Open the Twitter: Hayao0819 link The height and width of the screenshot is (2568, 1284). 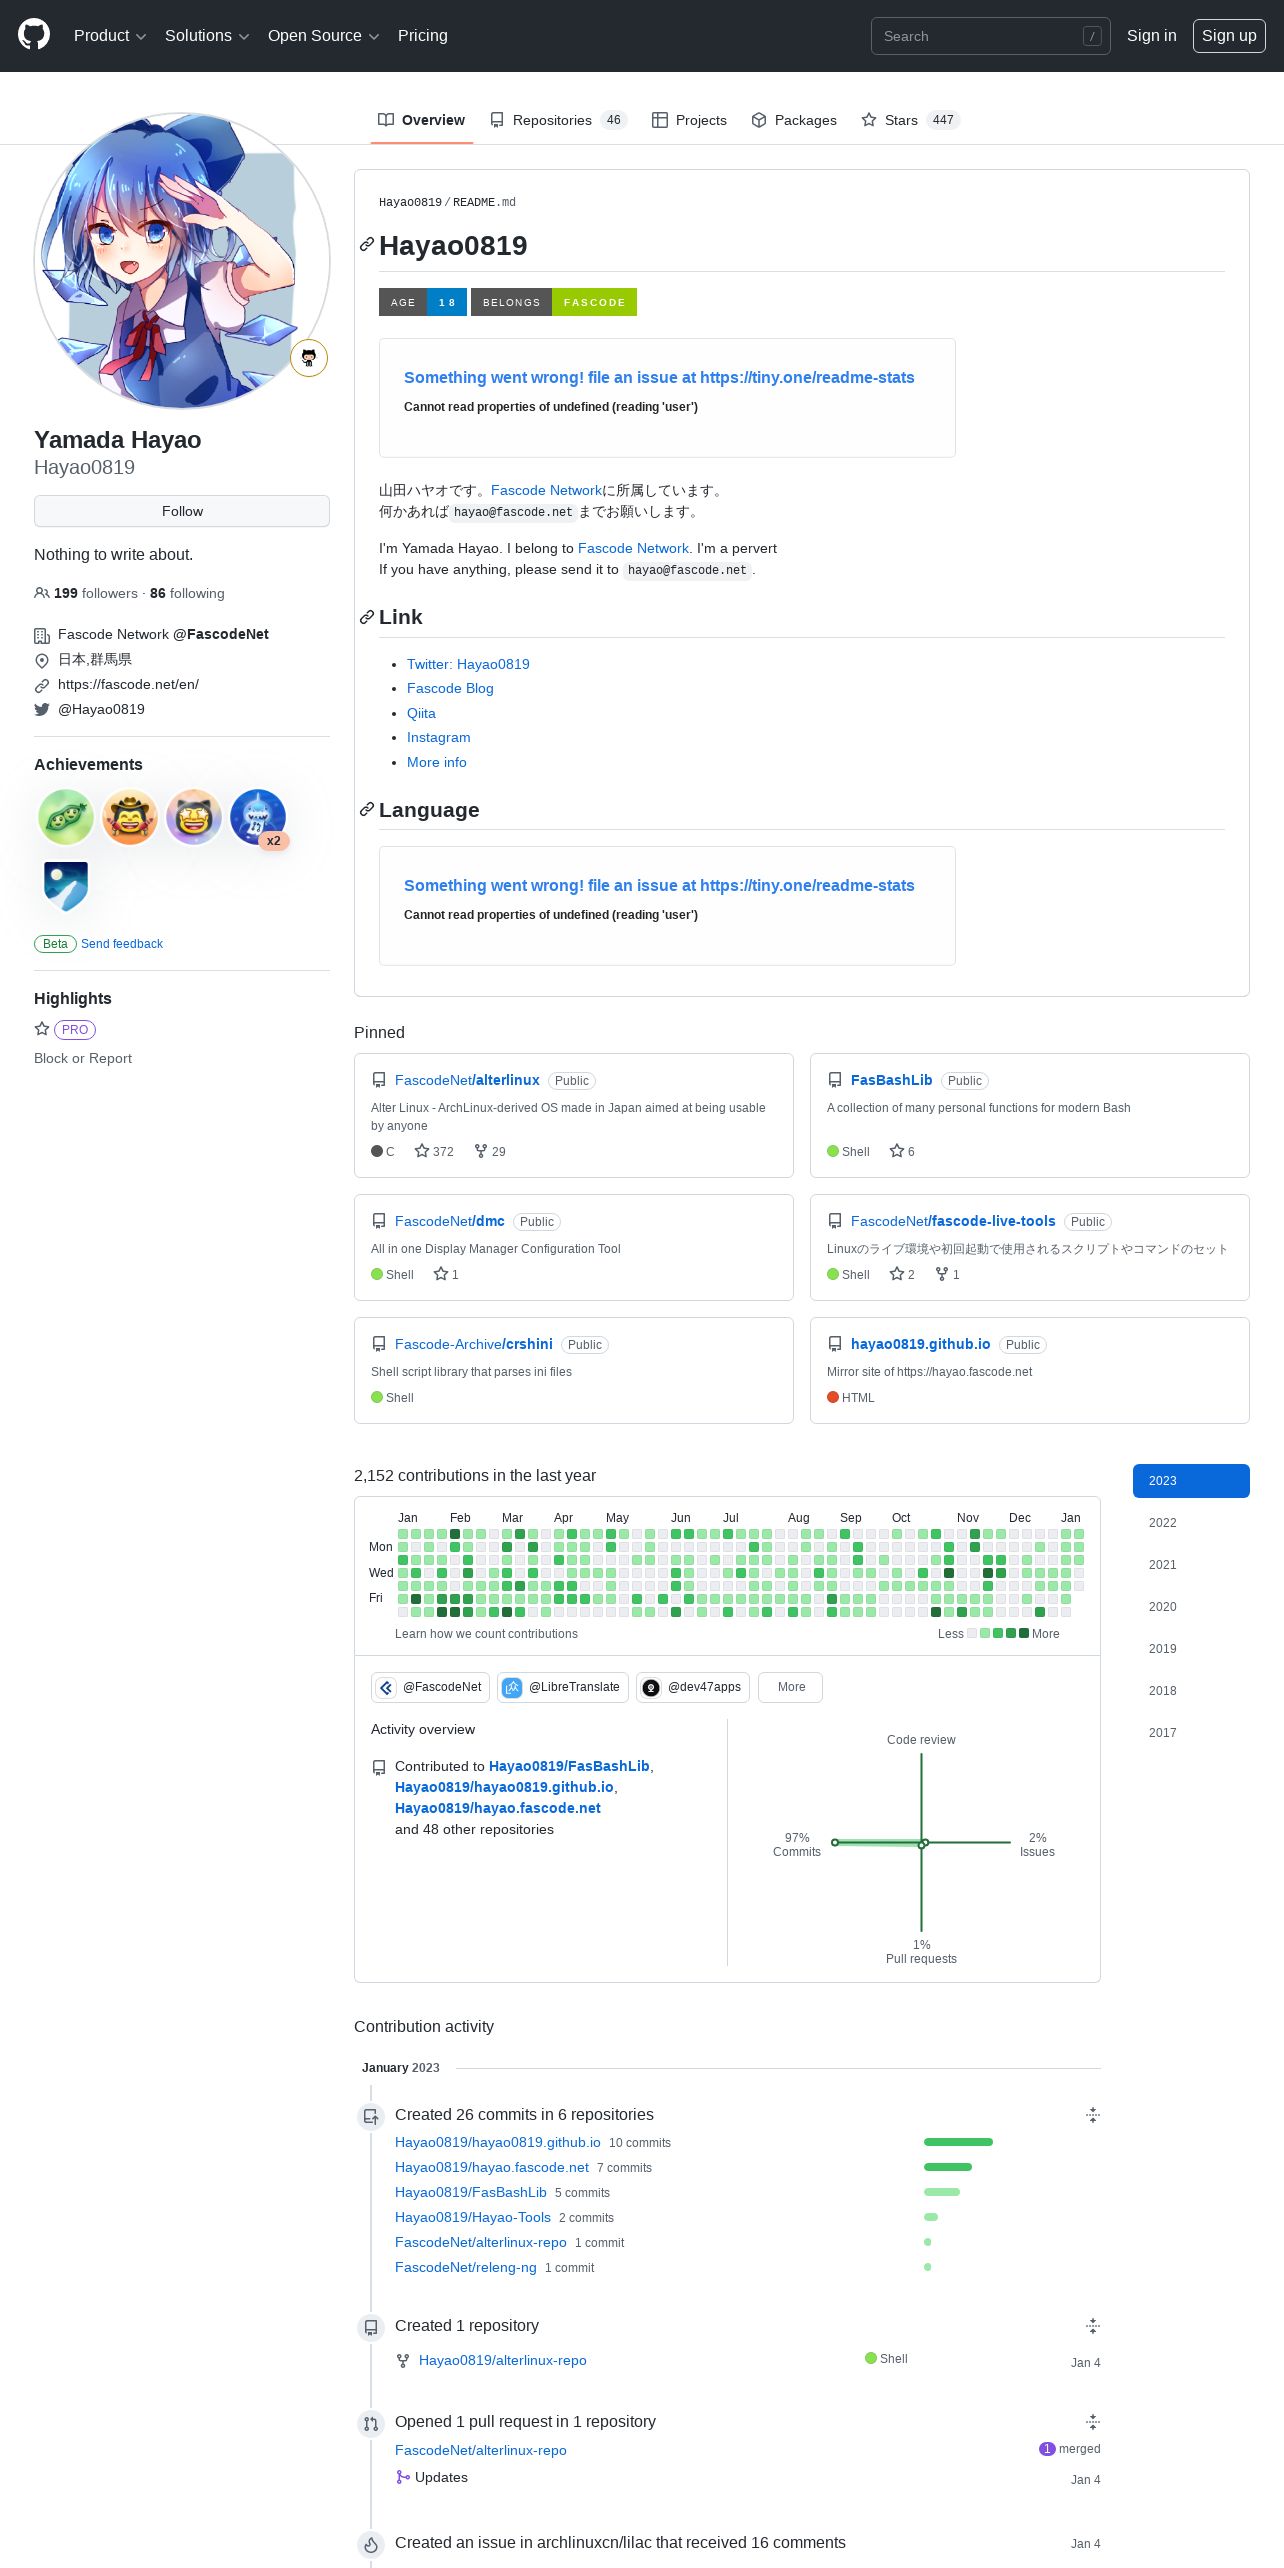tap(468, 664)
